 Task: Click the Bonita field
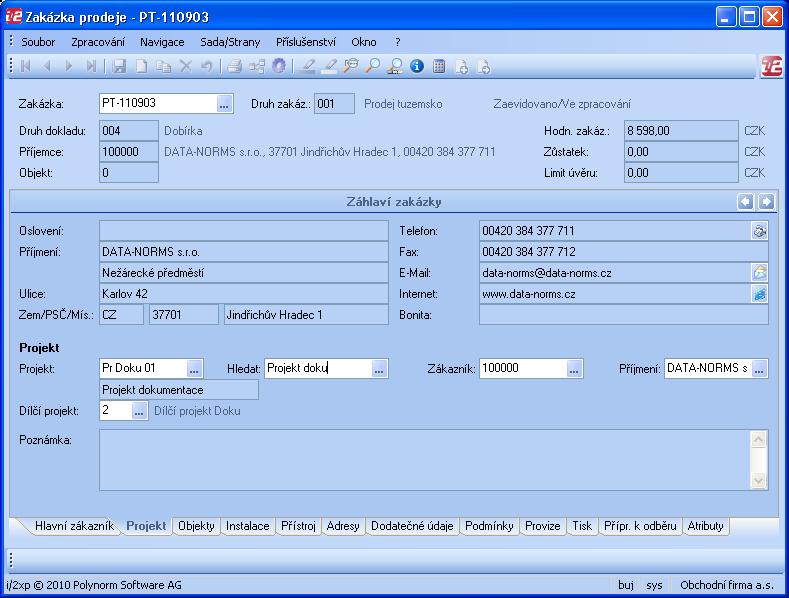[x=624, y=315]
